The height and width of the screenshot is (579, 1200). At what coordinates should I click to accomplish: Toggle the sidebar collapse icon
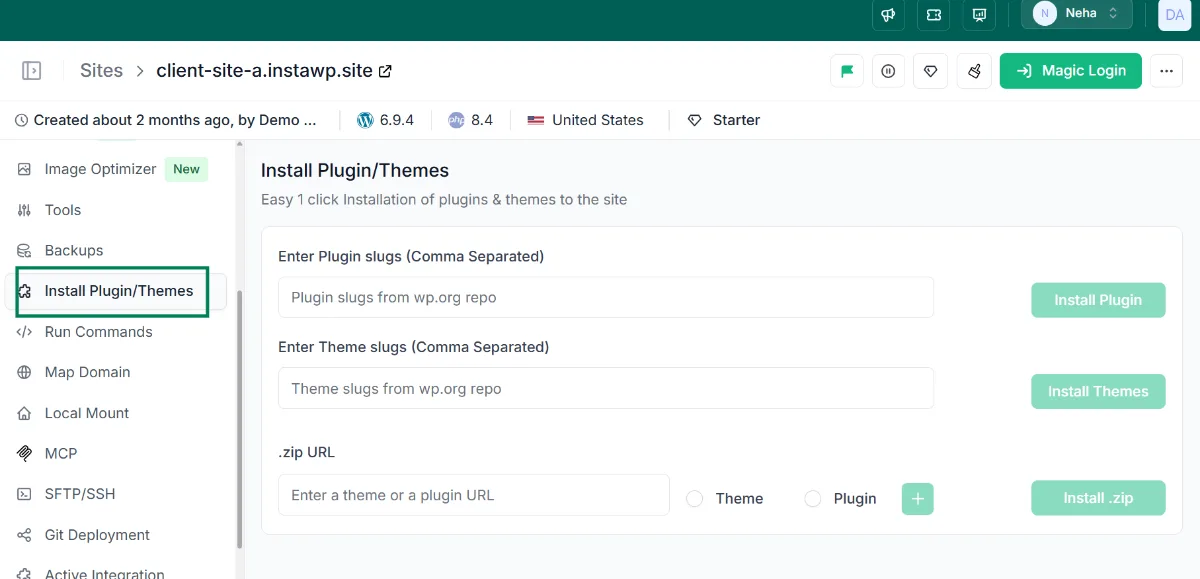pyautogui.click(x=31, y=70)
